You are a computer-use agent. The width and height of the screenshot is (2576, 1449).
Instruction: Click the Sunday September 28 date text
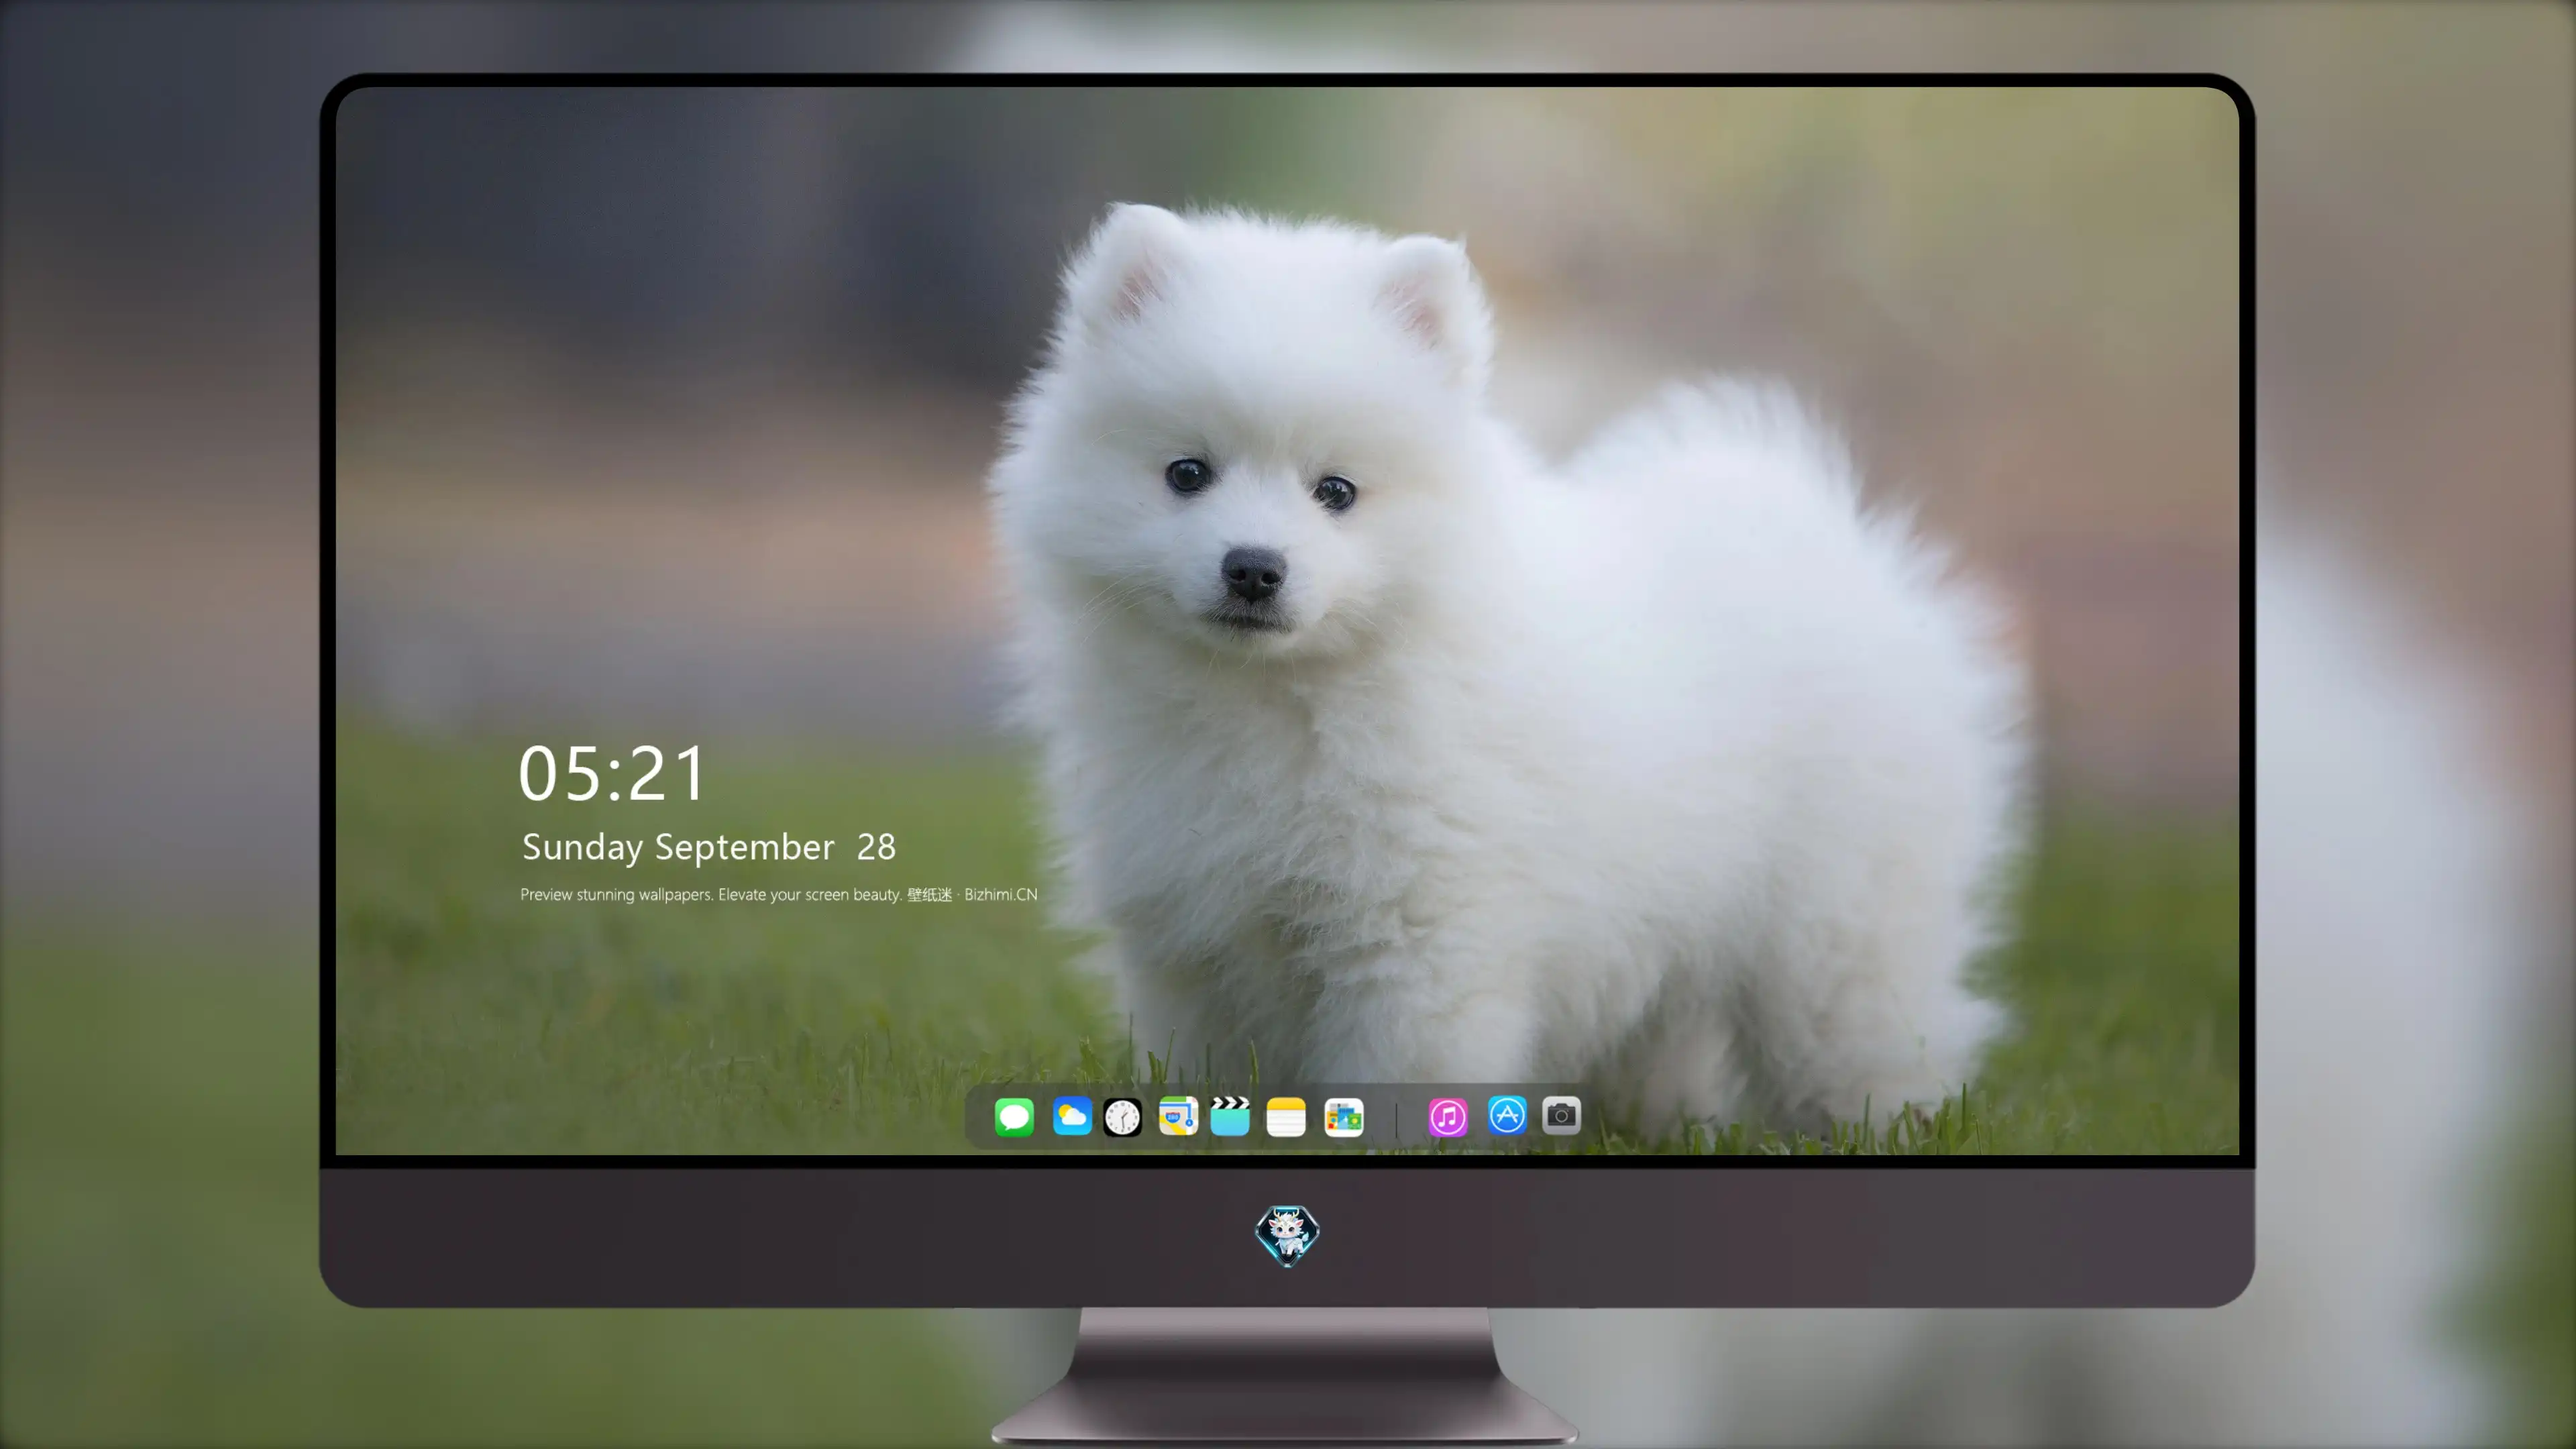[709, 848]
